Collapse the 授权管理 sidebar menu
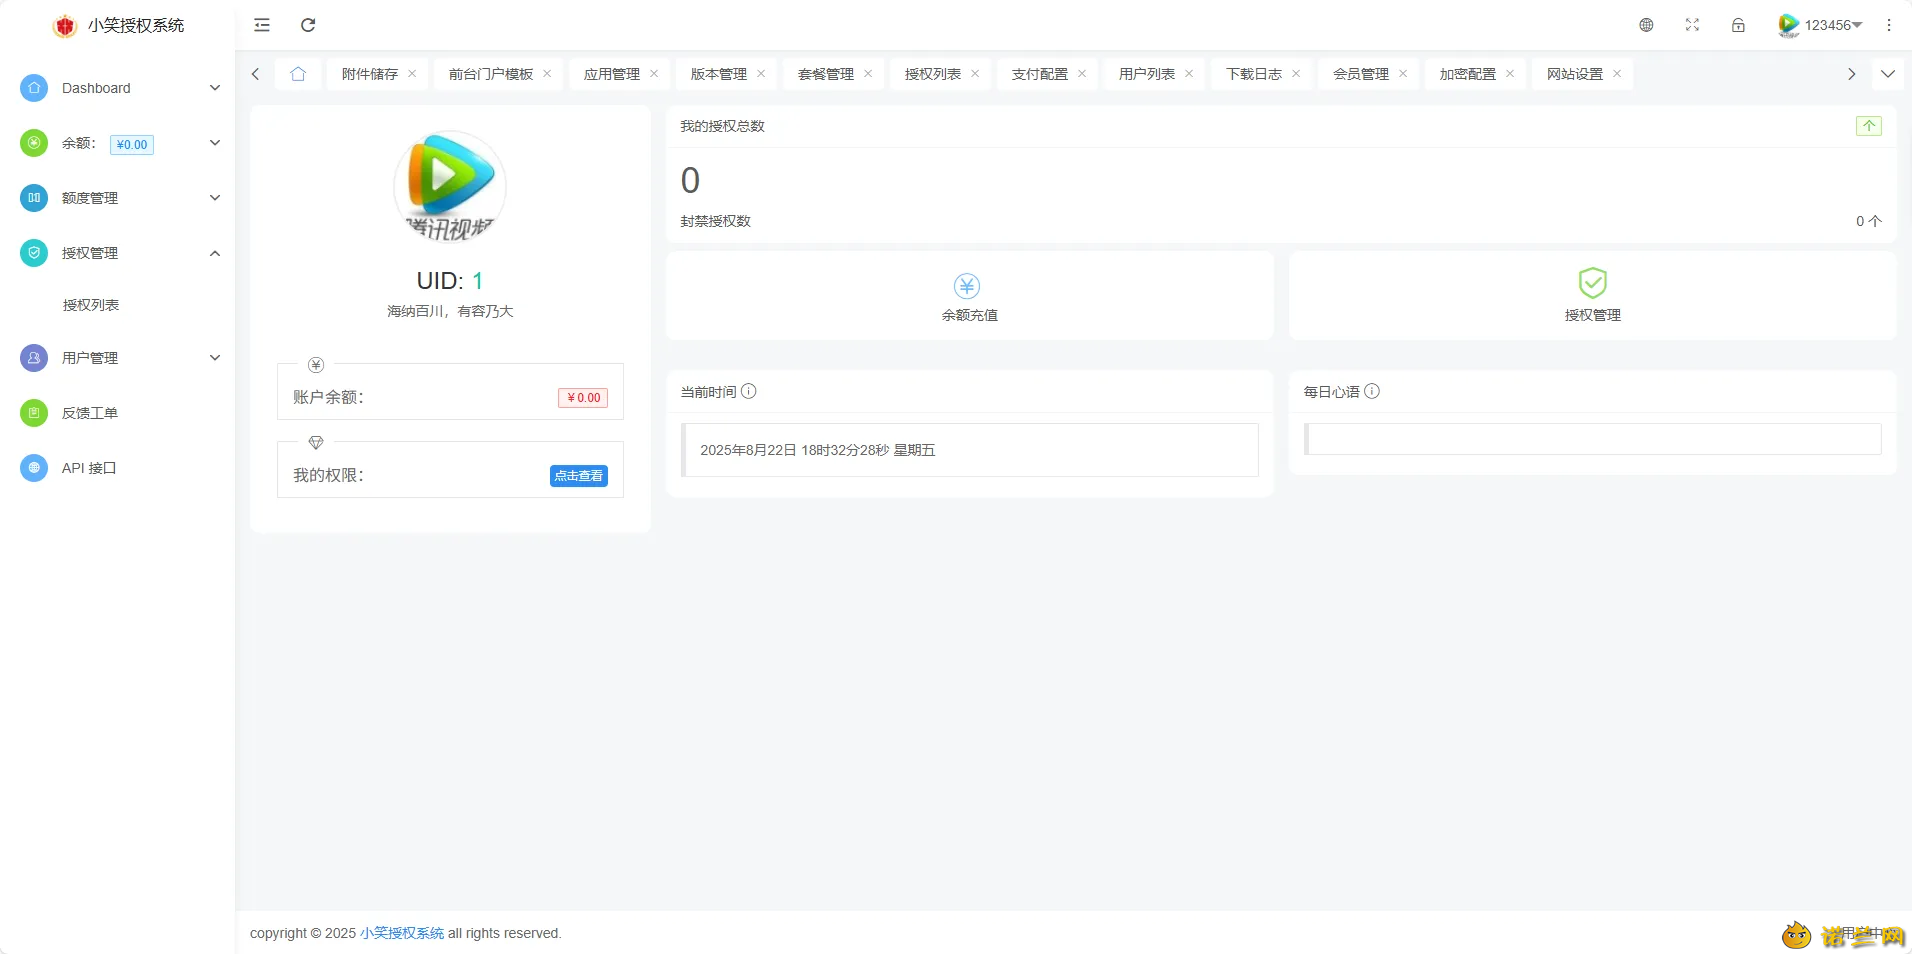The image size is (1912, 954). (117, 253)
